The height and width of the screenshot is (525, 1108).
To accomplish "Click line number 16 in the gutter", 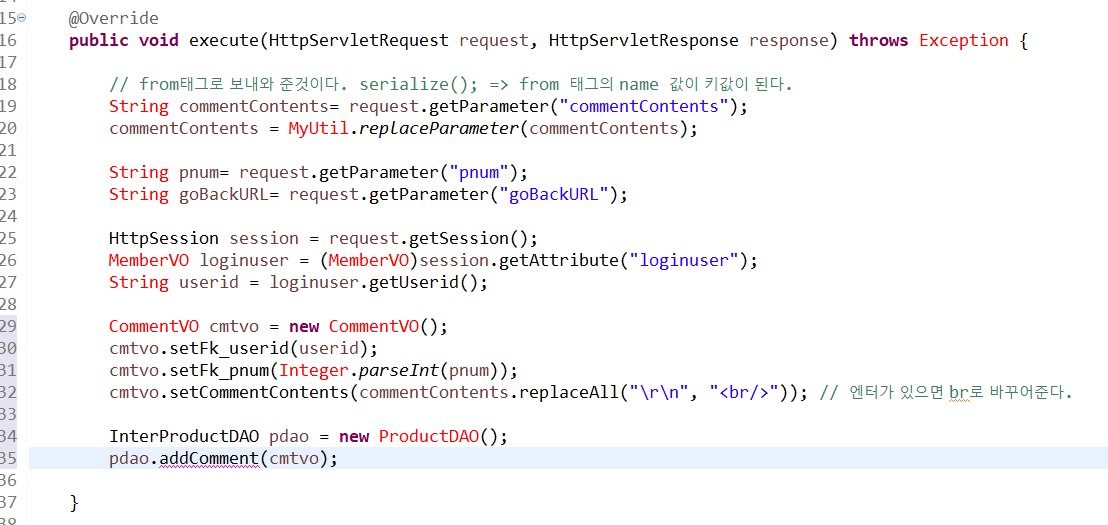I will coord(7,40).
